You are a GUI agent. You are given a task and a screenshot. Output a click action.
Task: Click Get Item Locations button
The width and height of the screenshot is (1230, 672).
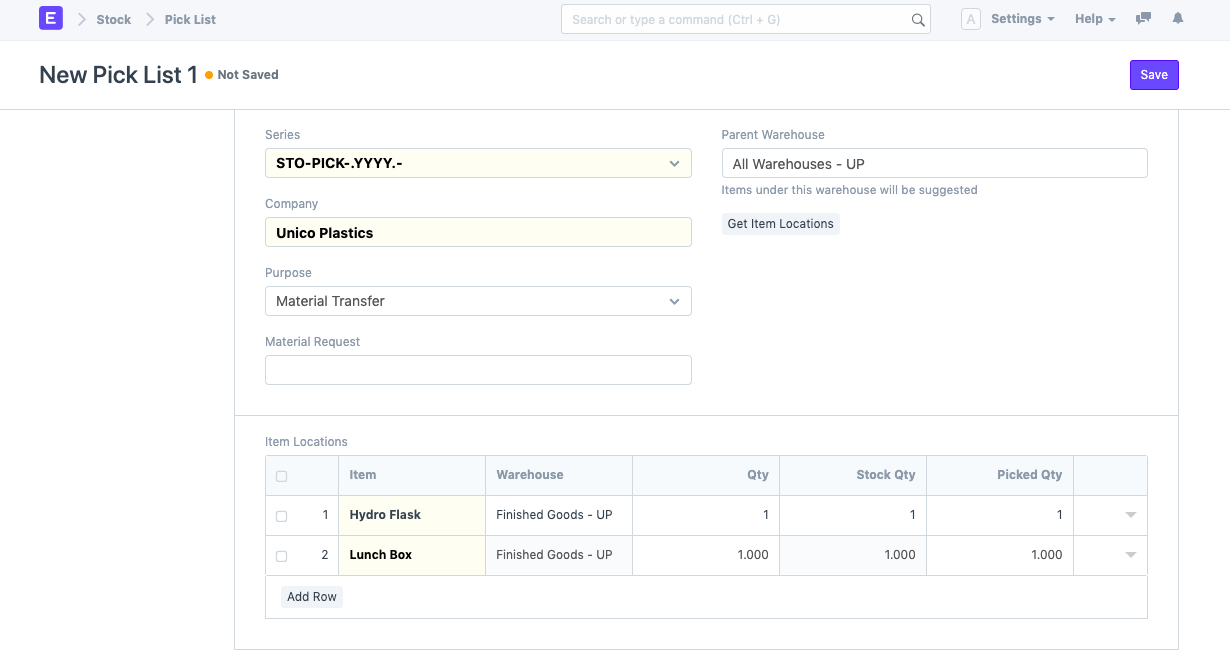pyautogui.click(x=780, y=224)
